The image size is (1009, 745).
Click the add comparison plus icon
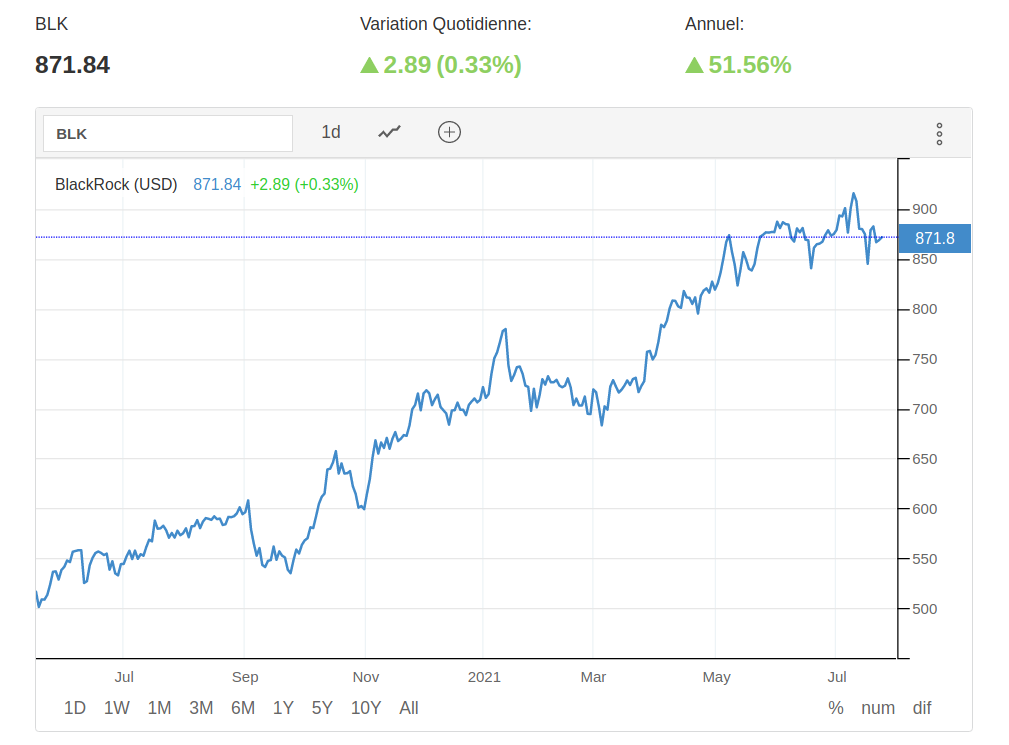450,132
